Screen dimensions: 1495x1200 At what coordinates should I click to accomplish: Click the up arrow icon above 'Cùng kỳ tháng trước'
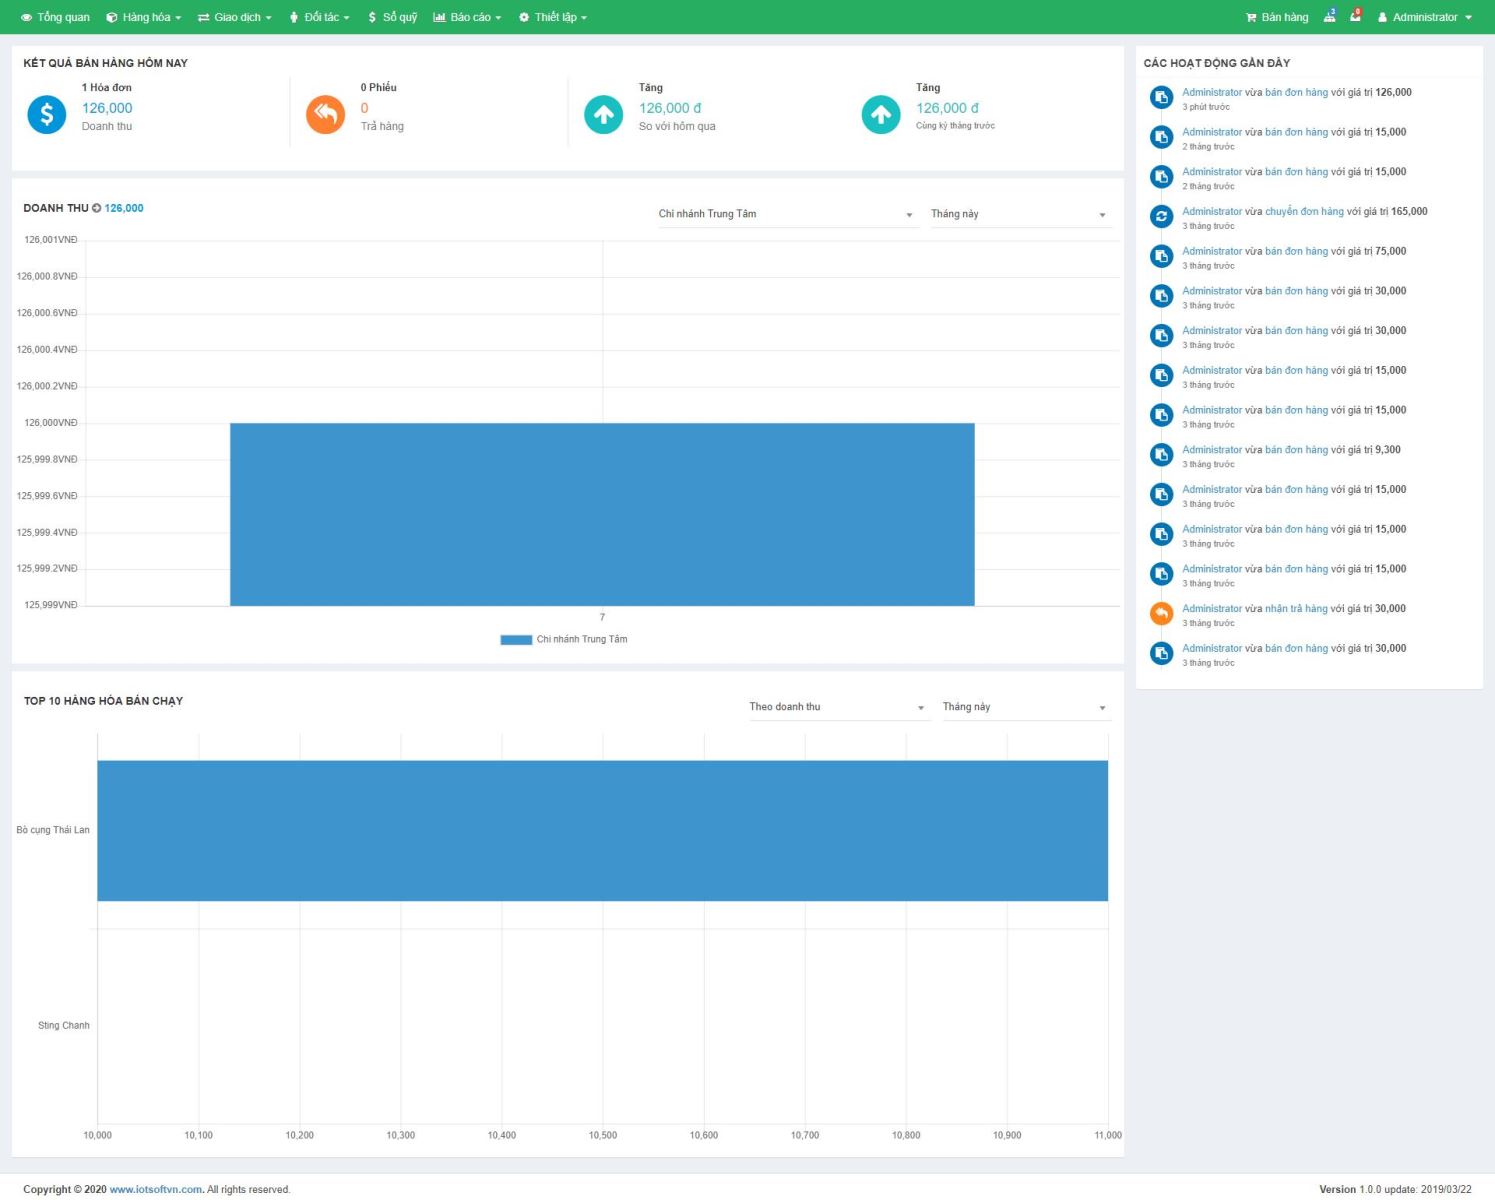[880, 115]
